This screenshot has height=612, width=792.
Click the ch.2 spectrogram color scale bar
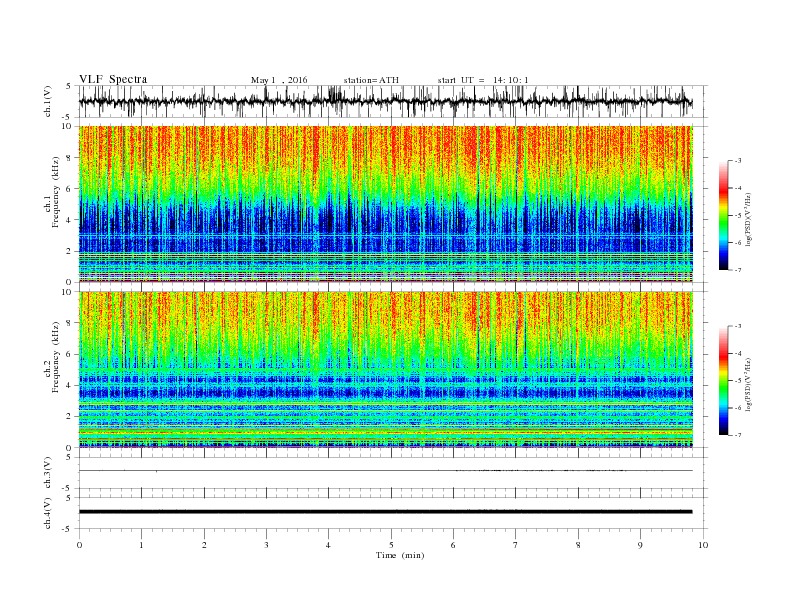(723, 380)
